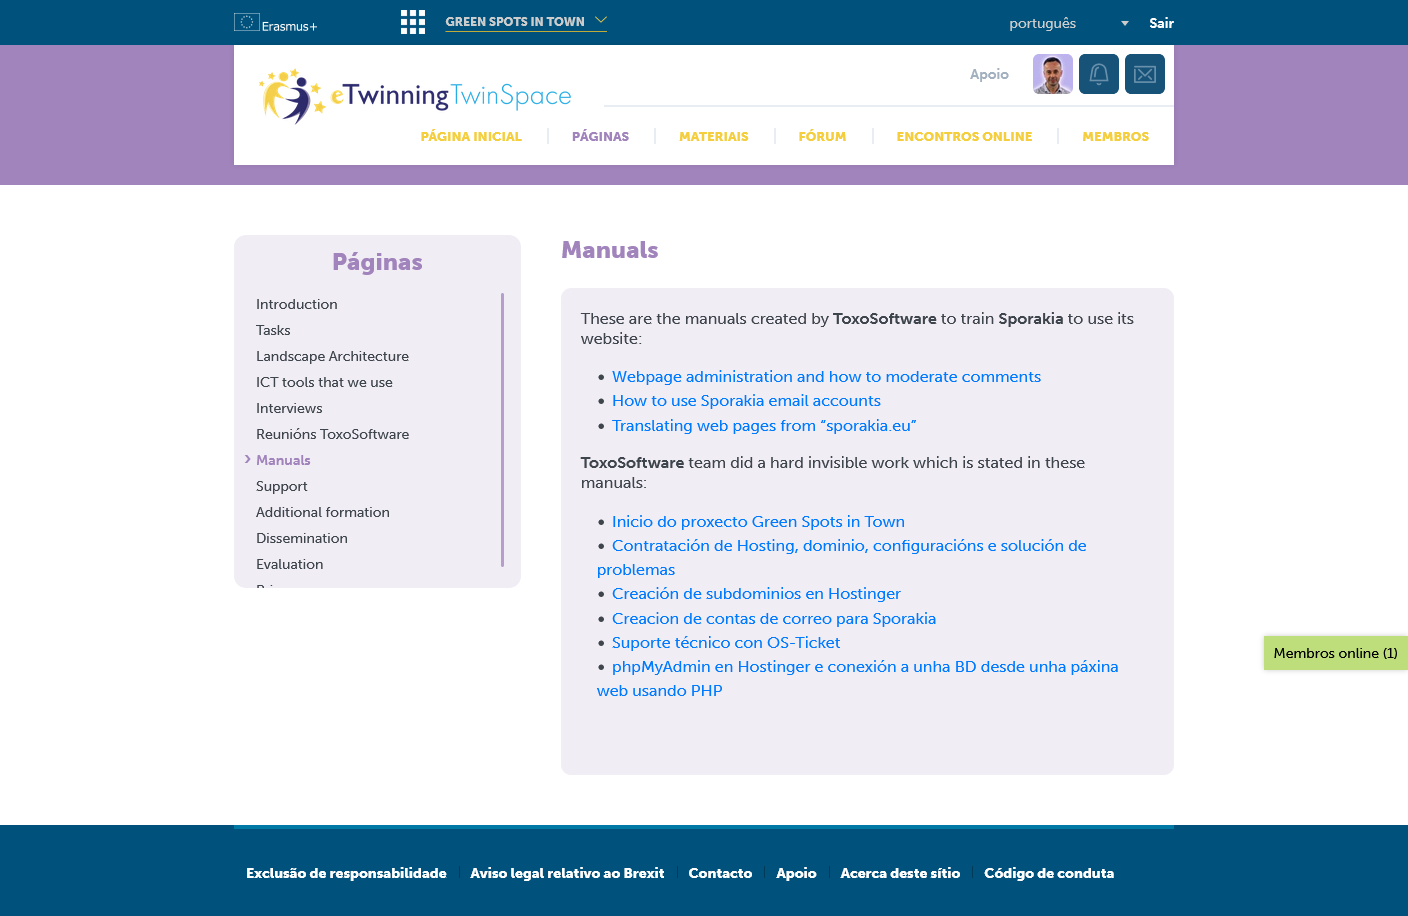The height and width of the screenshot is (916, 1408).
Task: Open the Fórum menu item
Action: pyautogui.click(x=822, y=137)
